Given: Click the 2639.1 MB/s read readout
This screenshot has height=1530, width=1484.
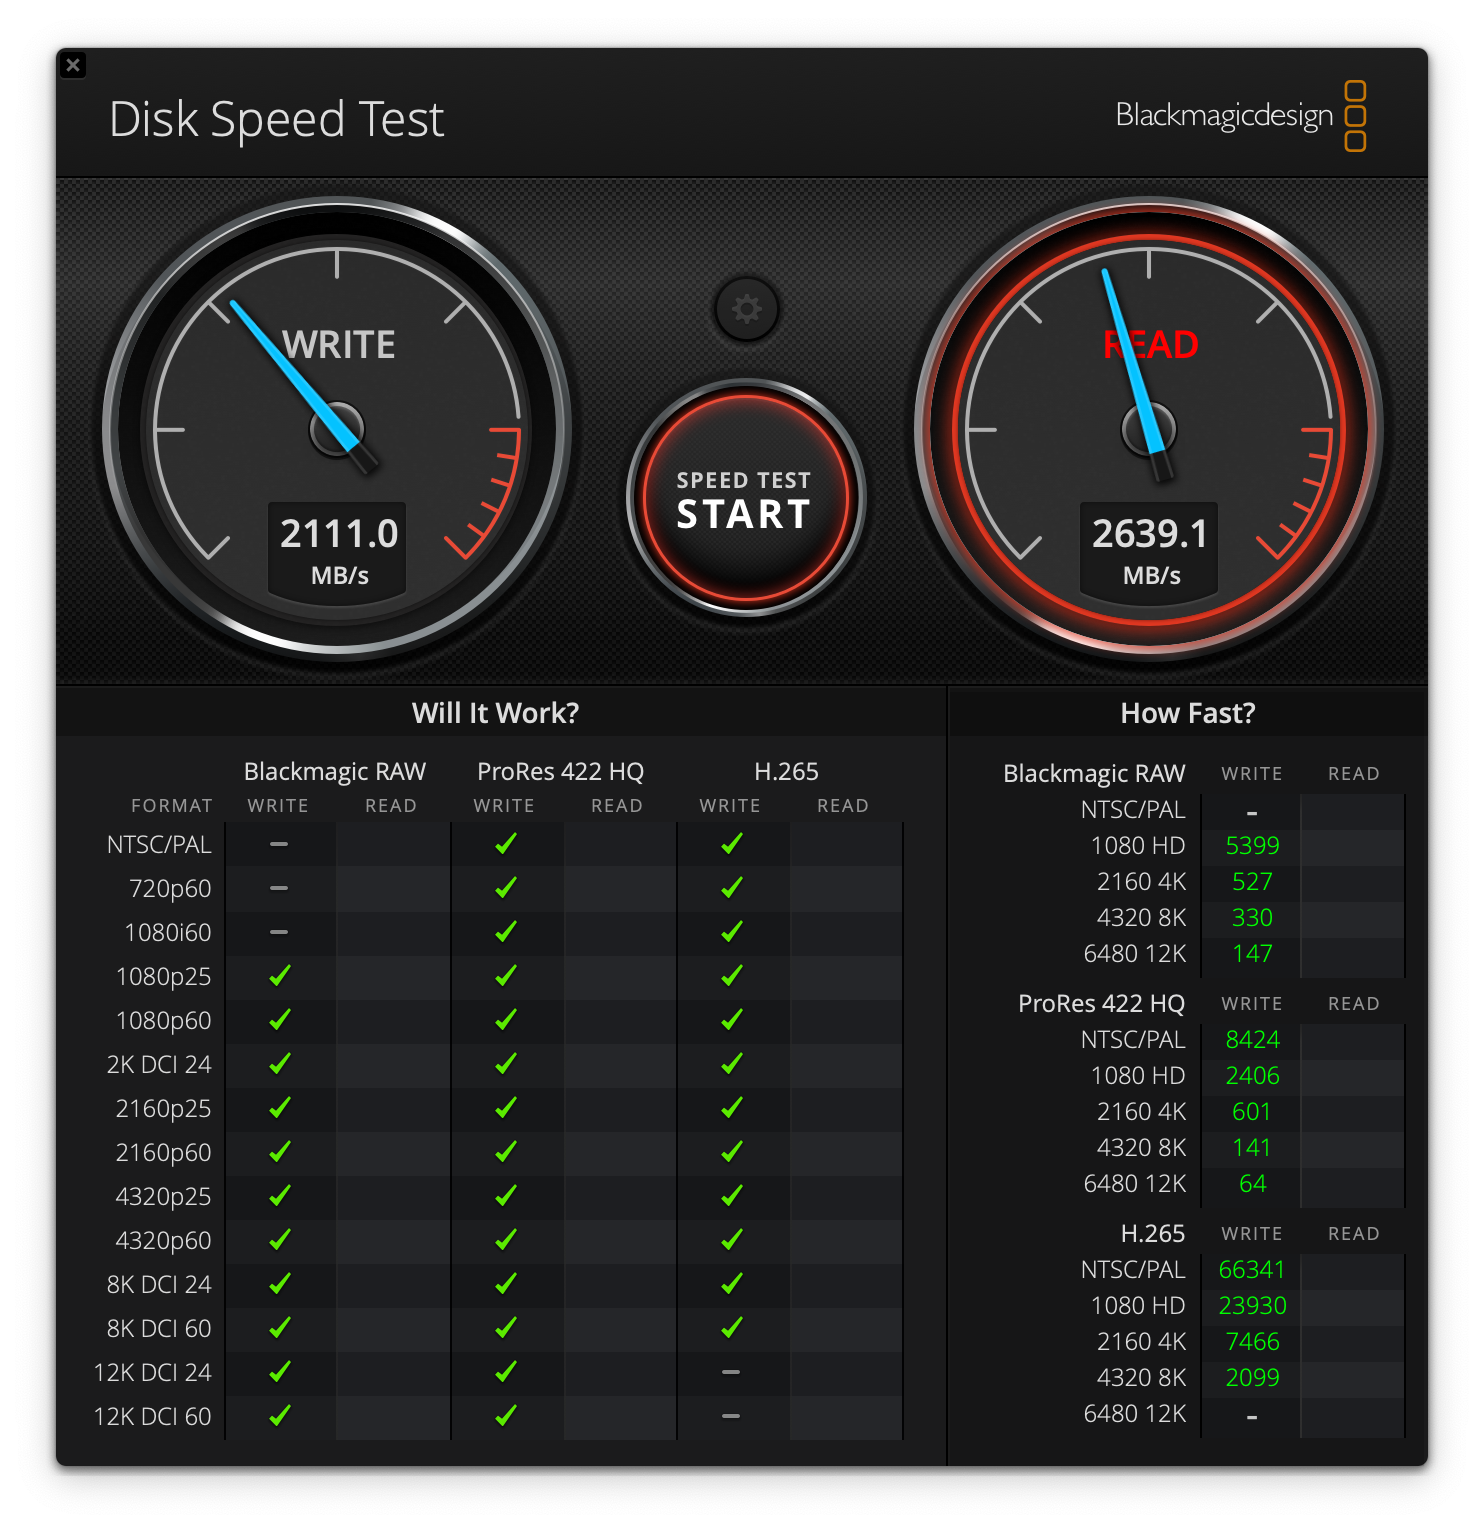Looking at the screenshot, I should pos(1148,548).
